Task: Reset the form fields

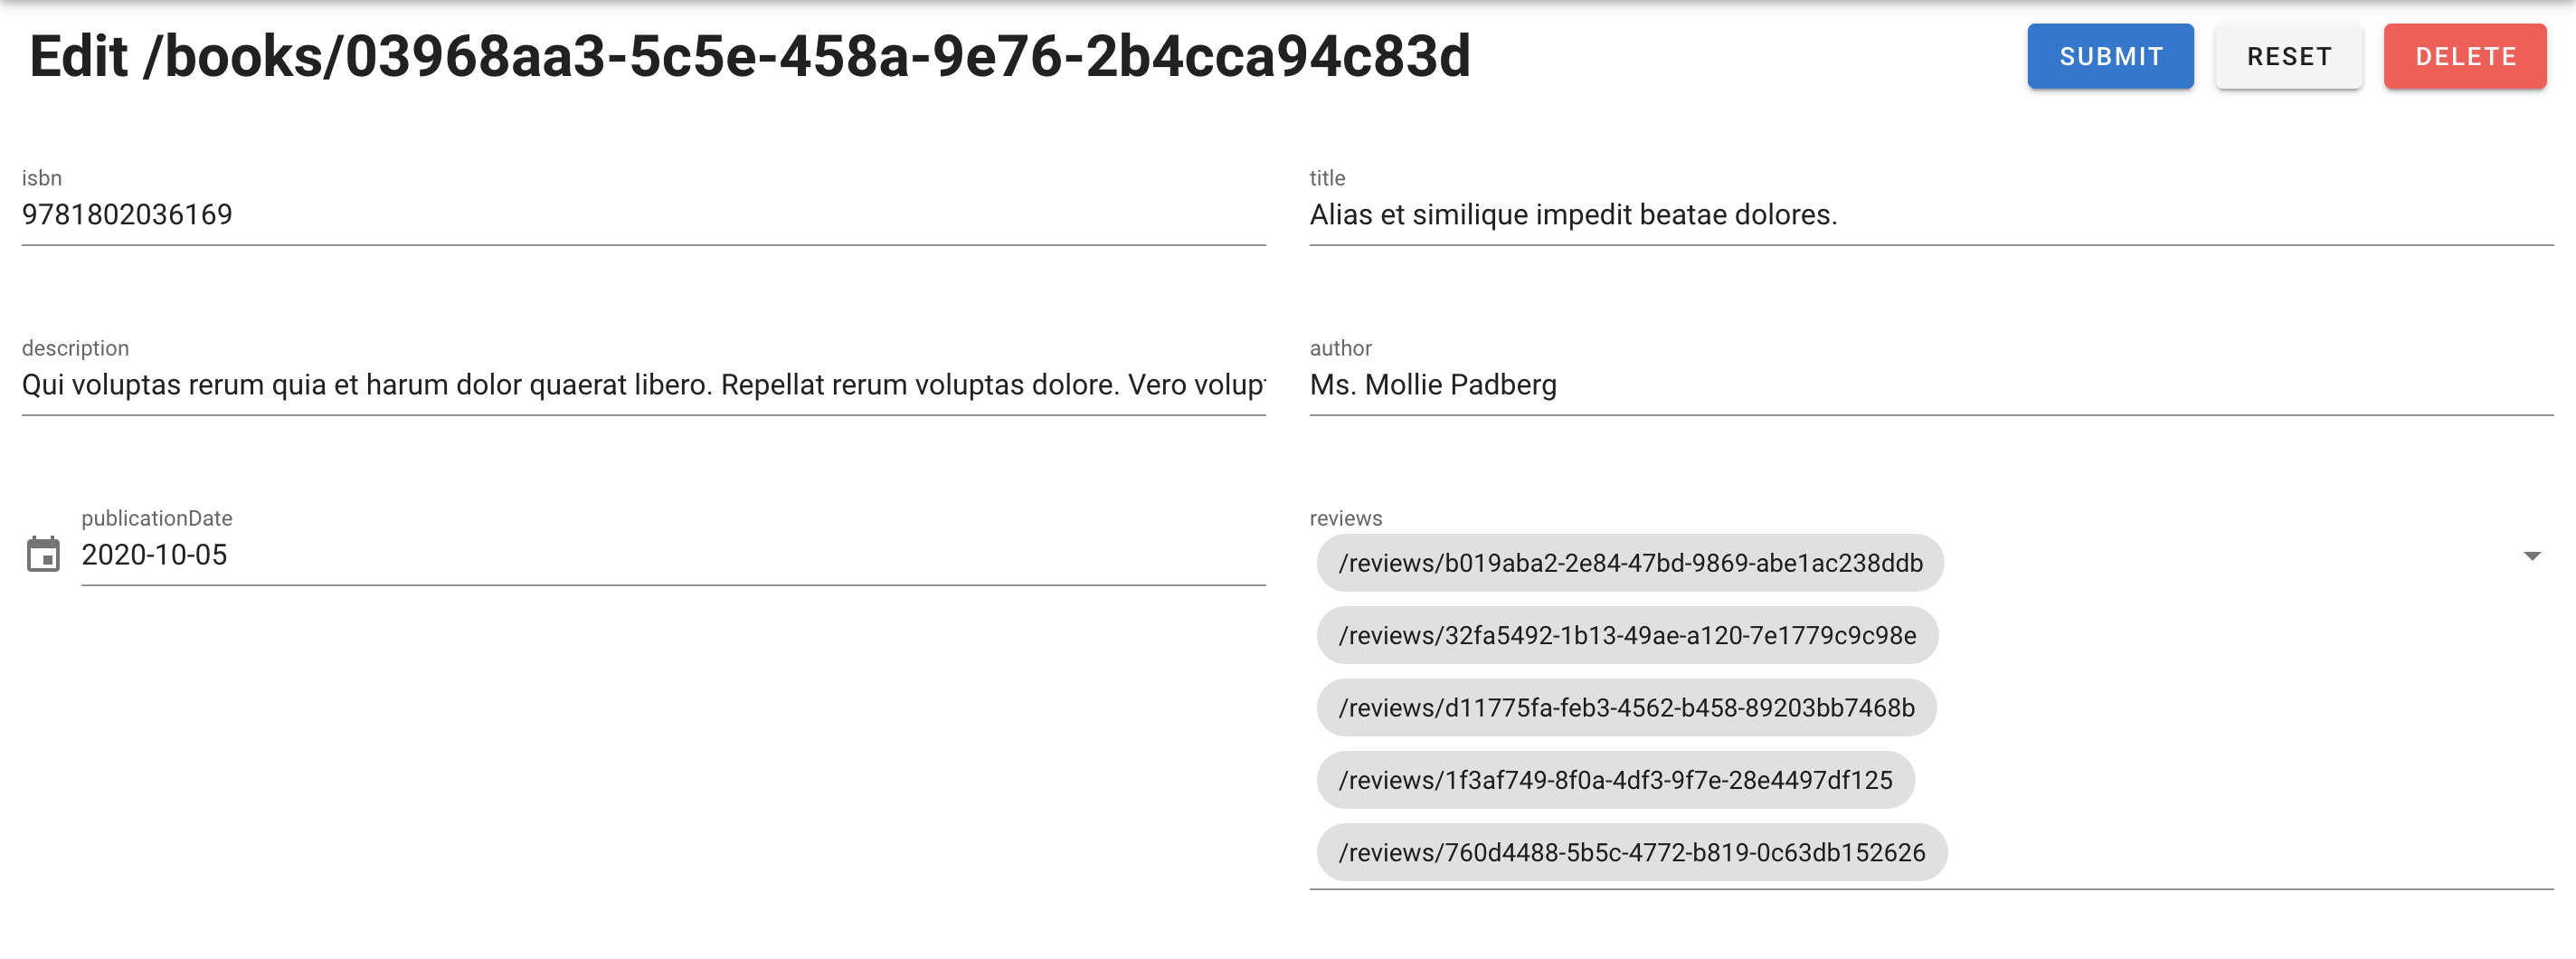Action: point(2288,57)
